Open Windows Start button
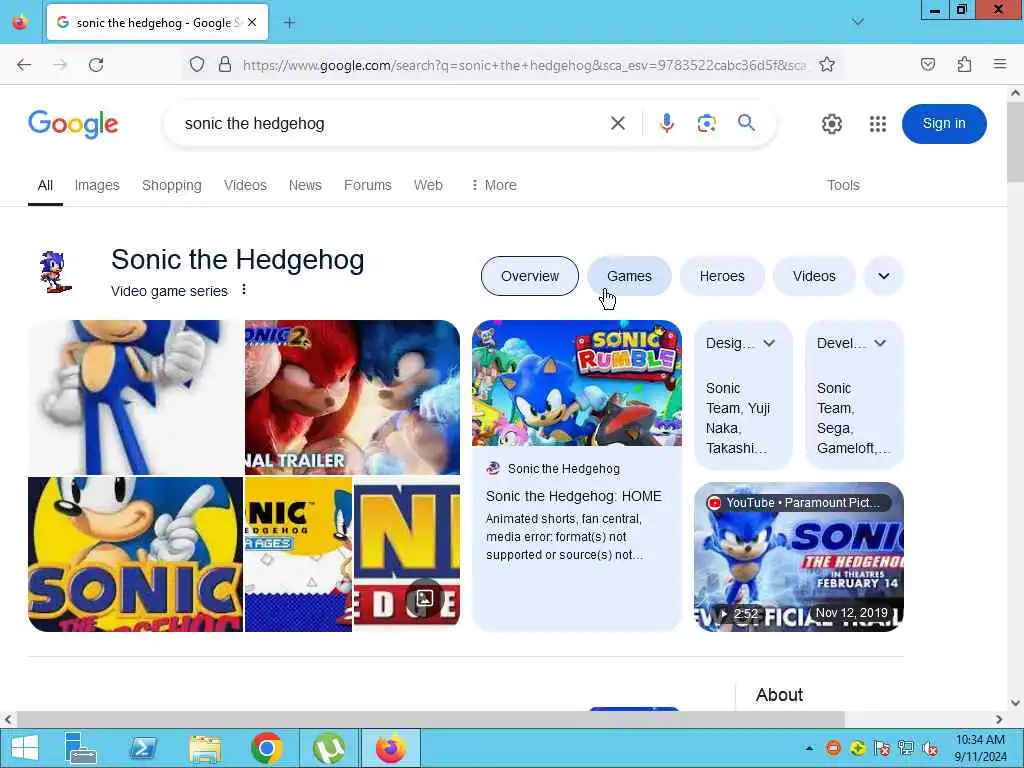The height and width of the screenshot is (768, 1024). 25,748
